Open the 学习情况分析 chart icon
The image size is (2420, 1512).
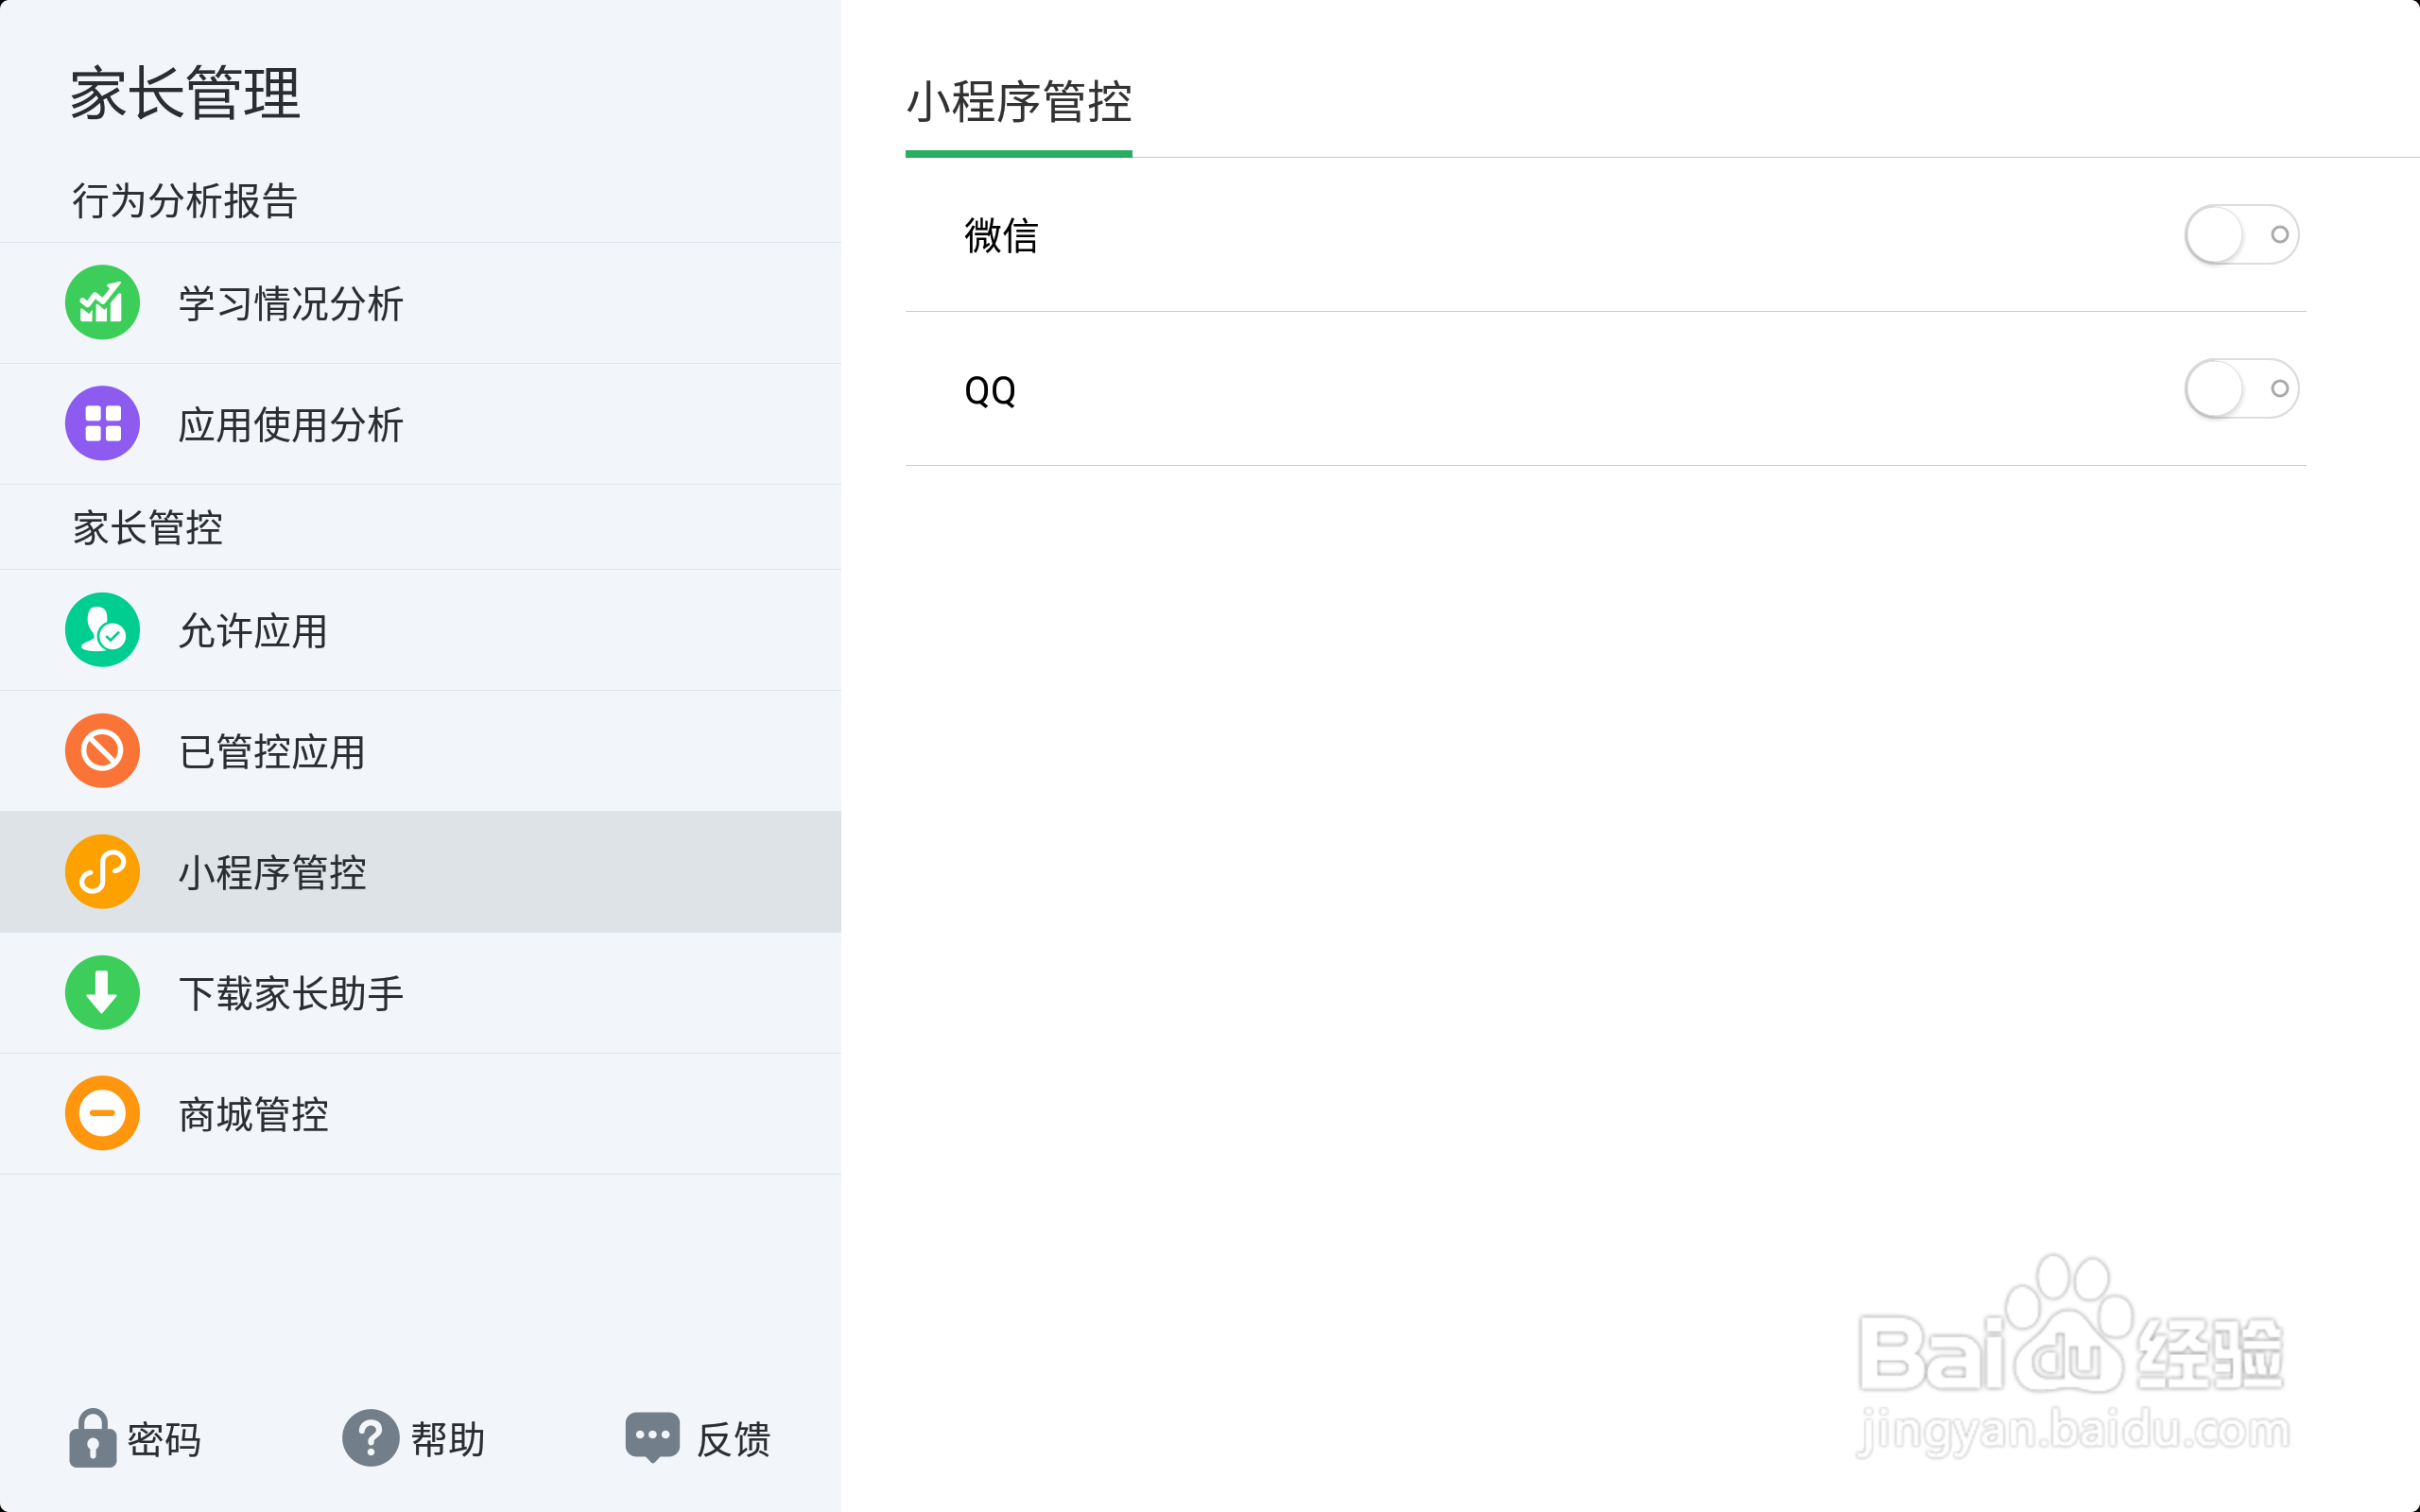click(x=102, y=302)
